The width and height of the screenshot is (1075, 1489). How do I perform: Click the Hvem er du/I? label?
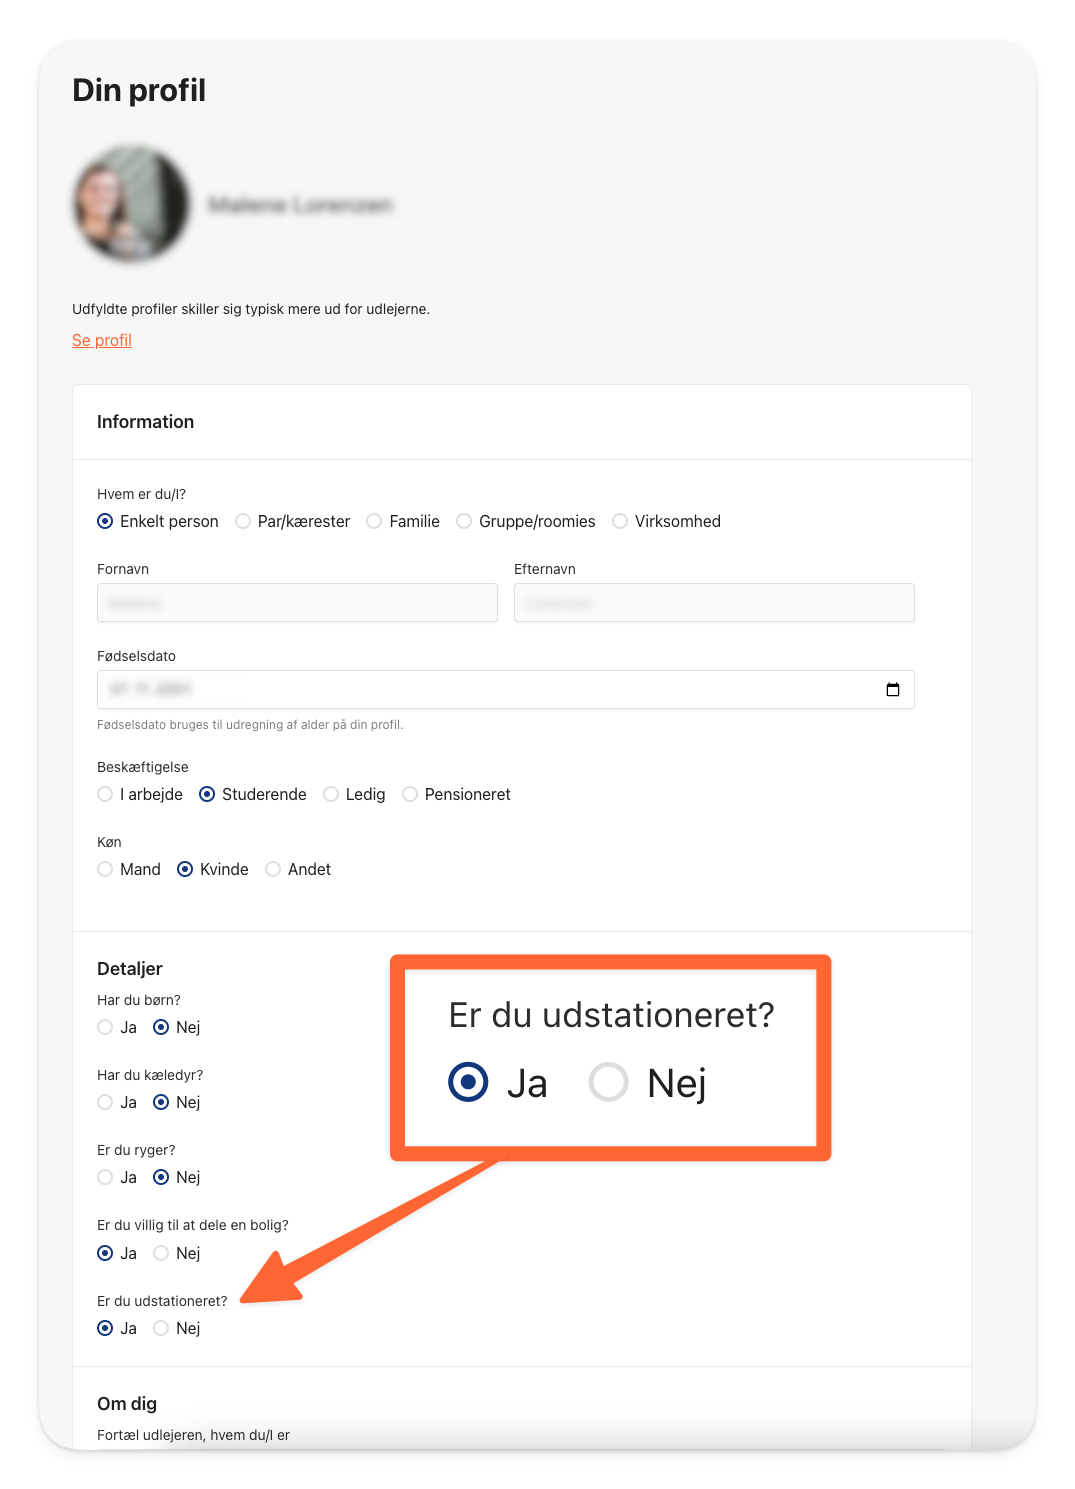141,494
